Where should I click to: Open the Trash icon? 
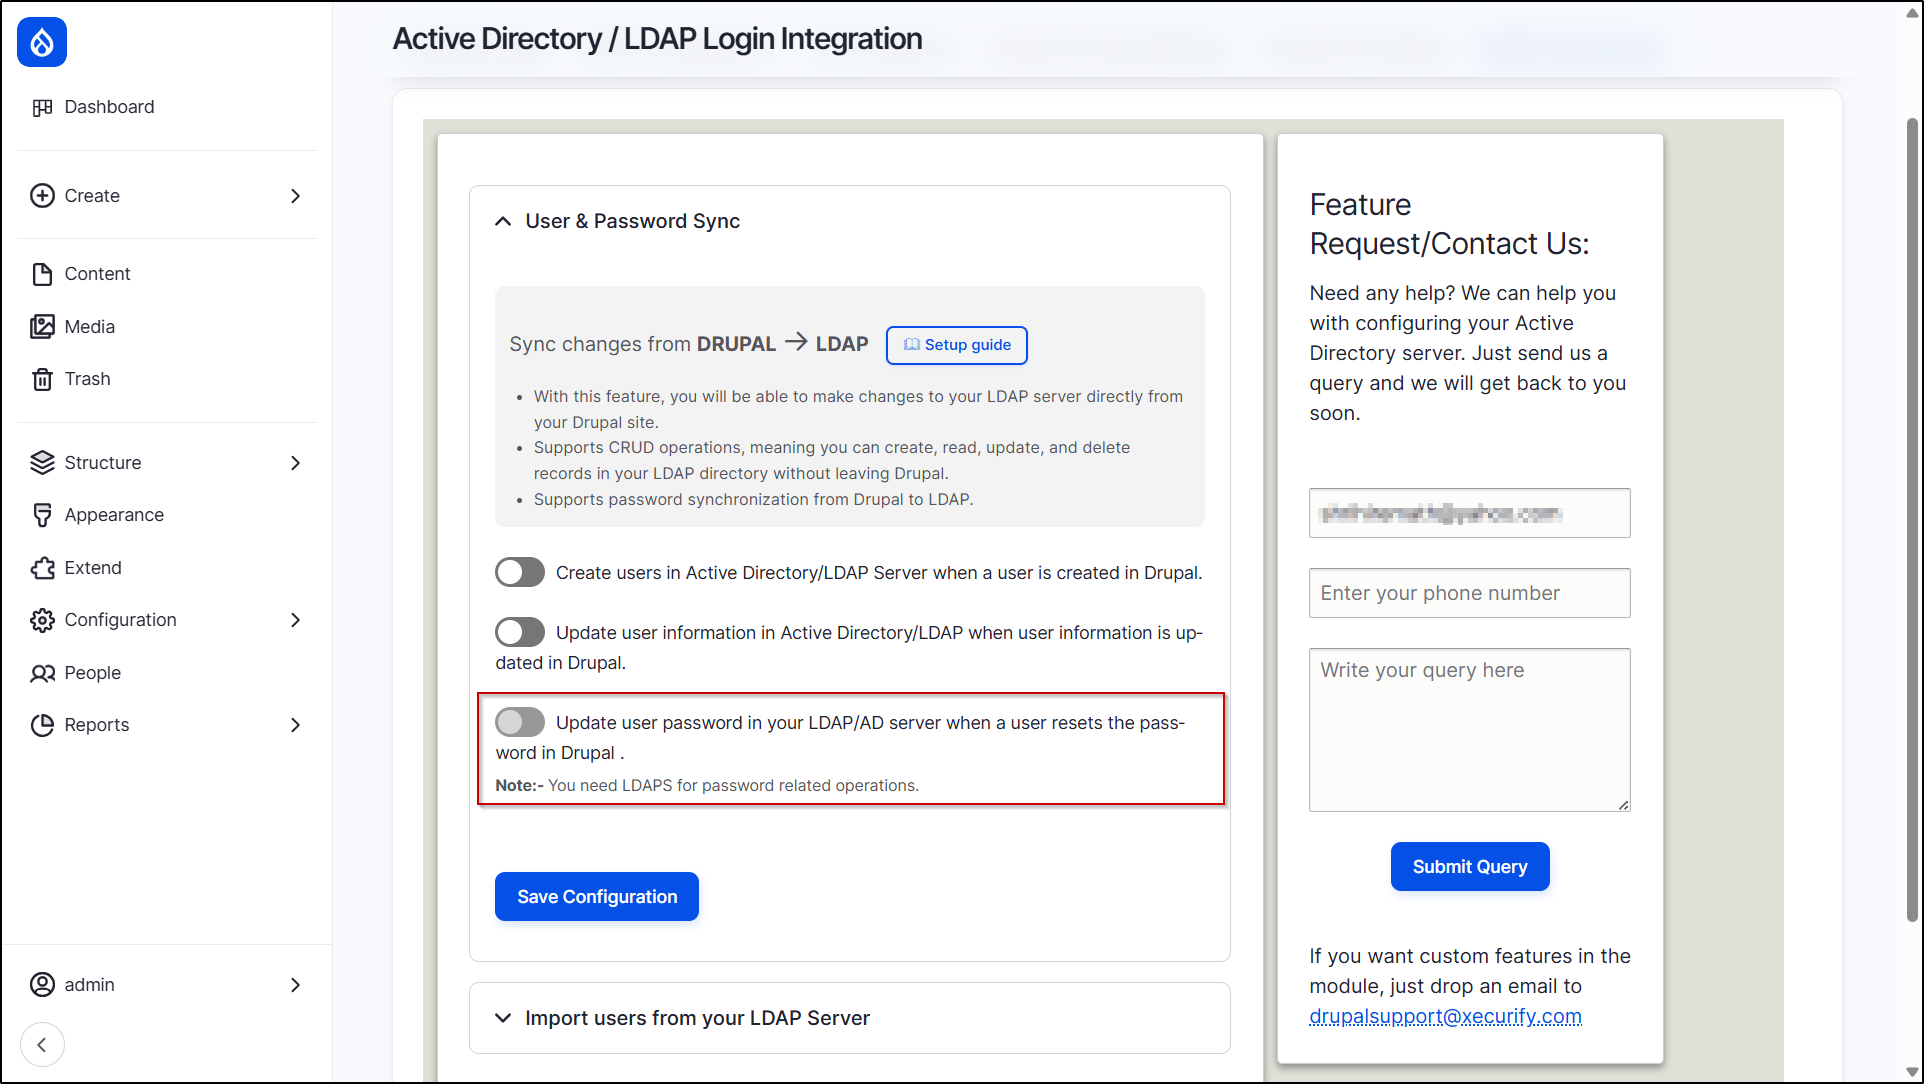point(42,379)
